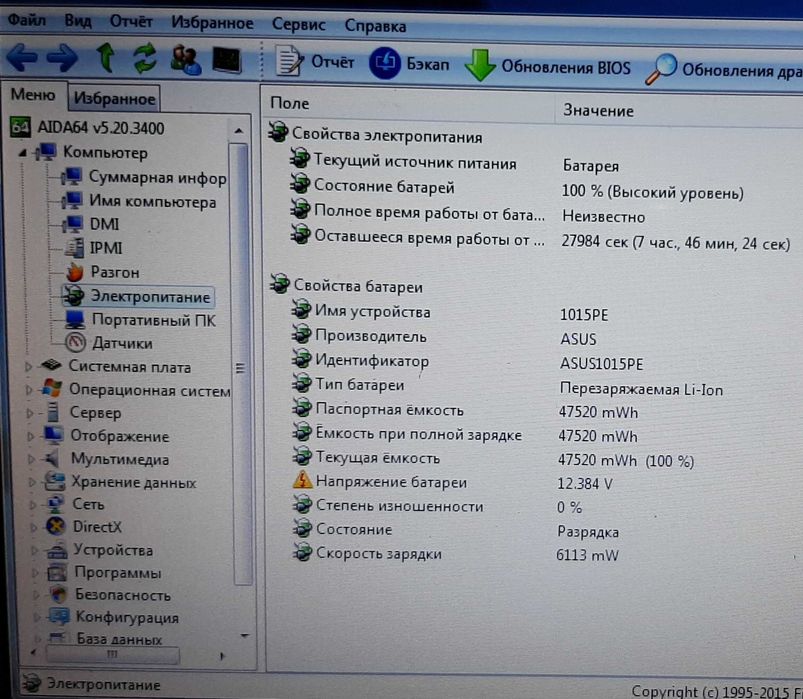Select Имя компьютера tree item
The width and height of the screenshot is (803, 699).
pyautogui.click(x=139, y=202)
